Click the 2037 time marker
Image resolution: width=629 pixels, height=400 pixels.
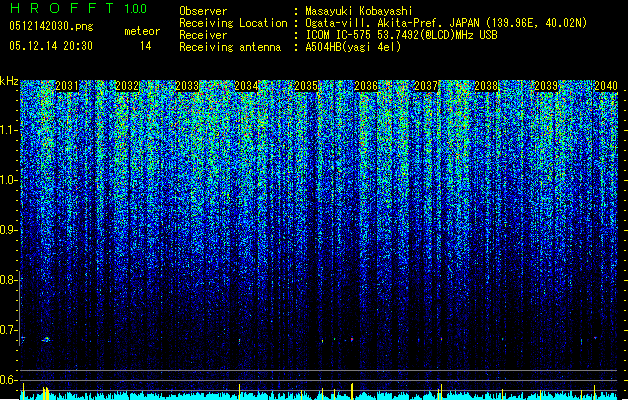[426, 86]
